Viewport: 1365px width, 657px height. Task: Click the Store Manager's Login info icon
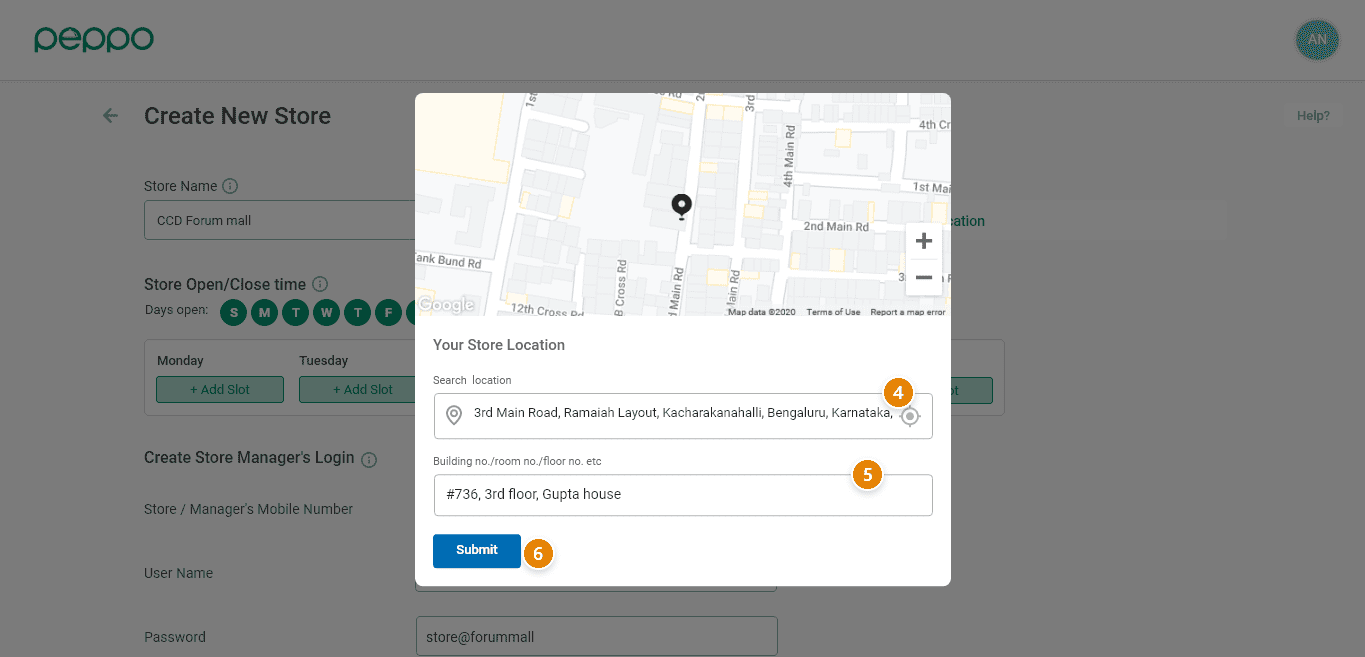point(368,460)
